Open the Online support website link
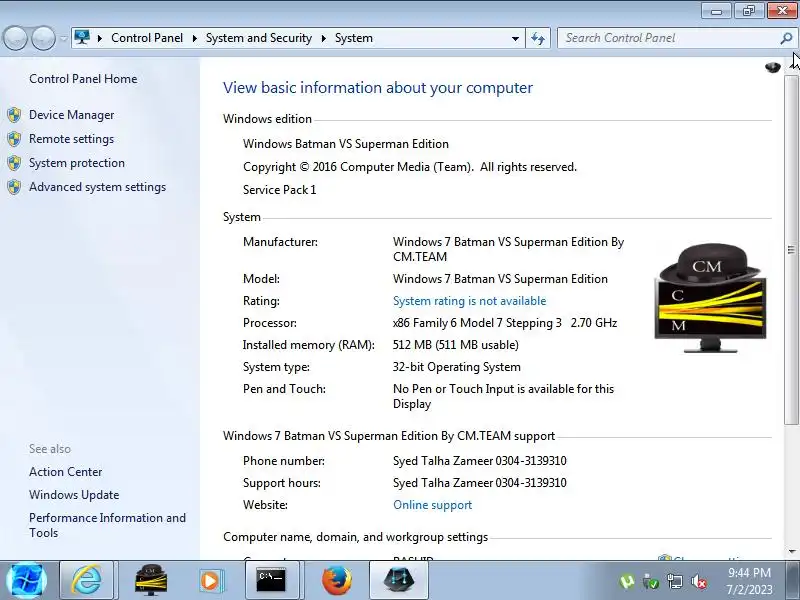 (x=432, y=505)
